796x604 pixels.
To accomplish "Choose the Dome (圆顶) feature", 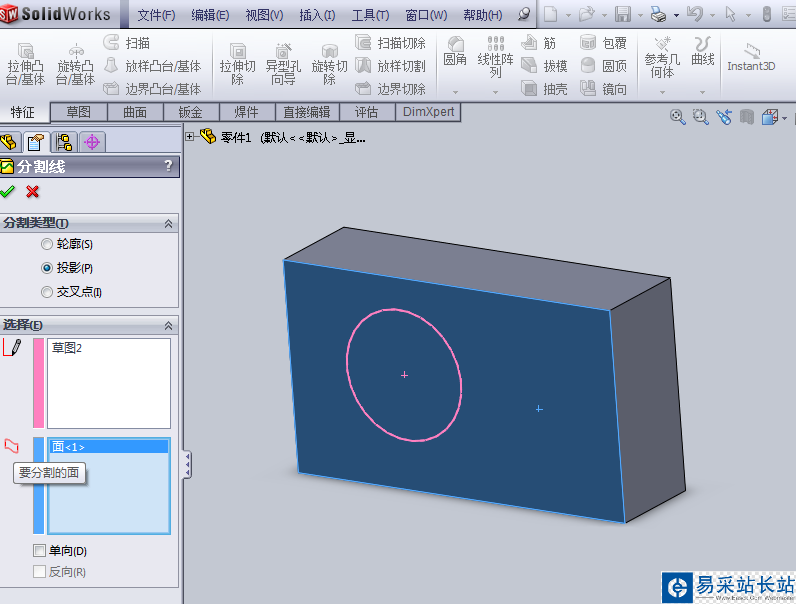I will (x=603, y=66).
